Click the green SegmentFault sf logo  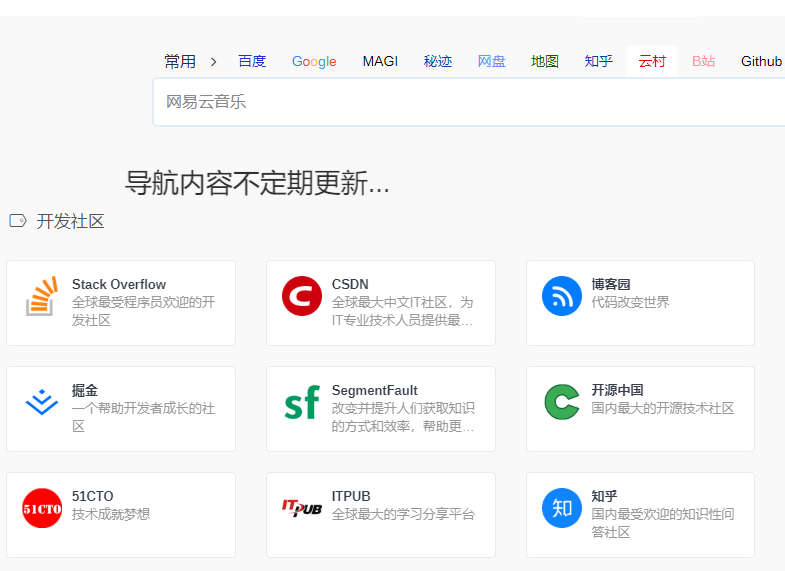pyautogui.click(x=302, y=402)
